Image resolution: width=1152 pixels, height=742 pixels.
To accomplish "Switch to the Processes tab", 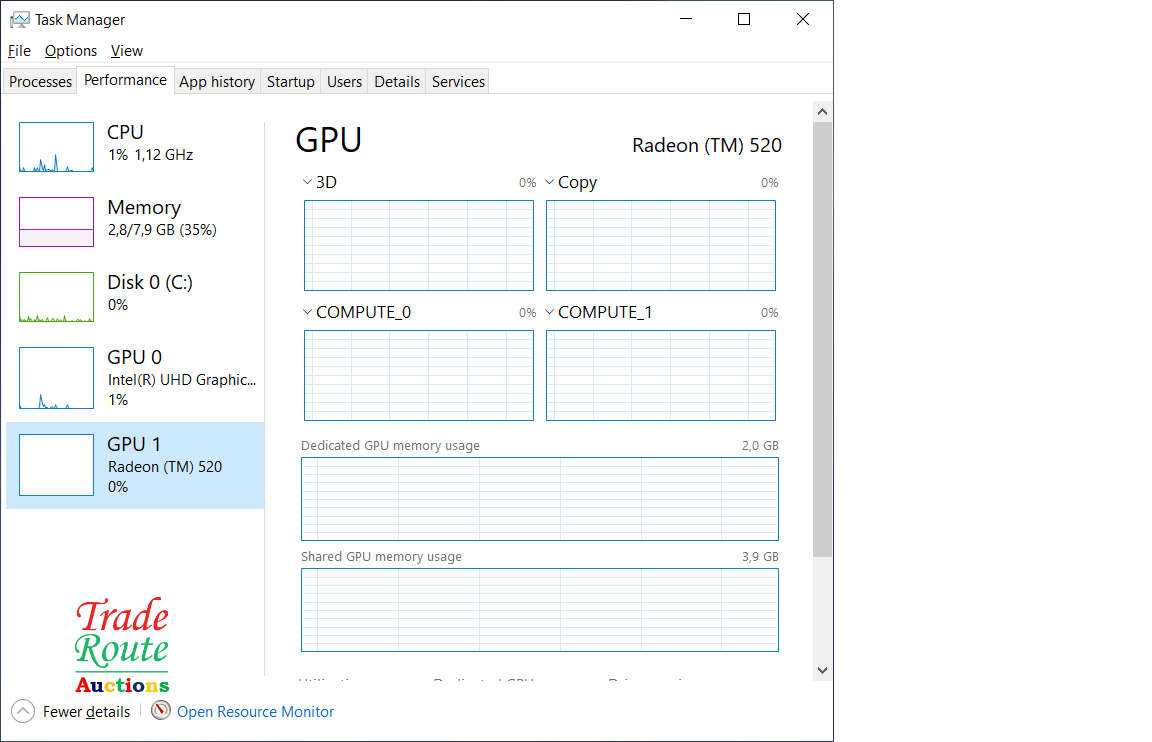I will click(41, 82).
